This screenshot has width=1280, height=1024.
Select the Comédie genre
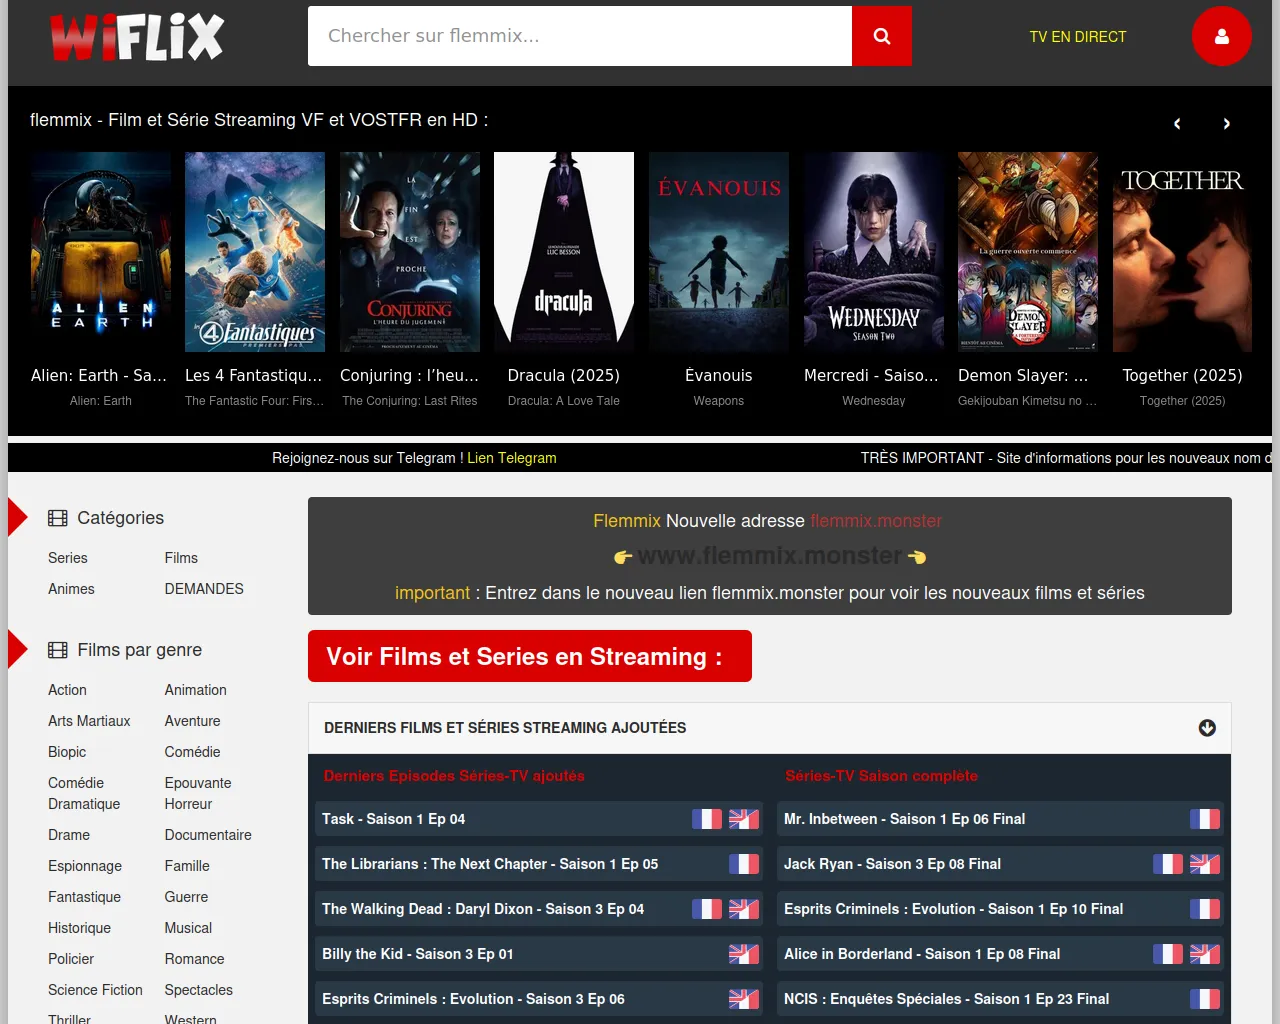point(193,752)
